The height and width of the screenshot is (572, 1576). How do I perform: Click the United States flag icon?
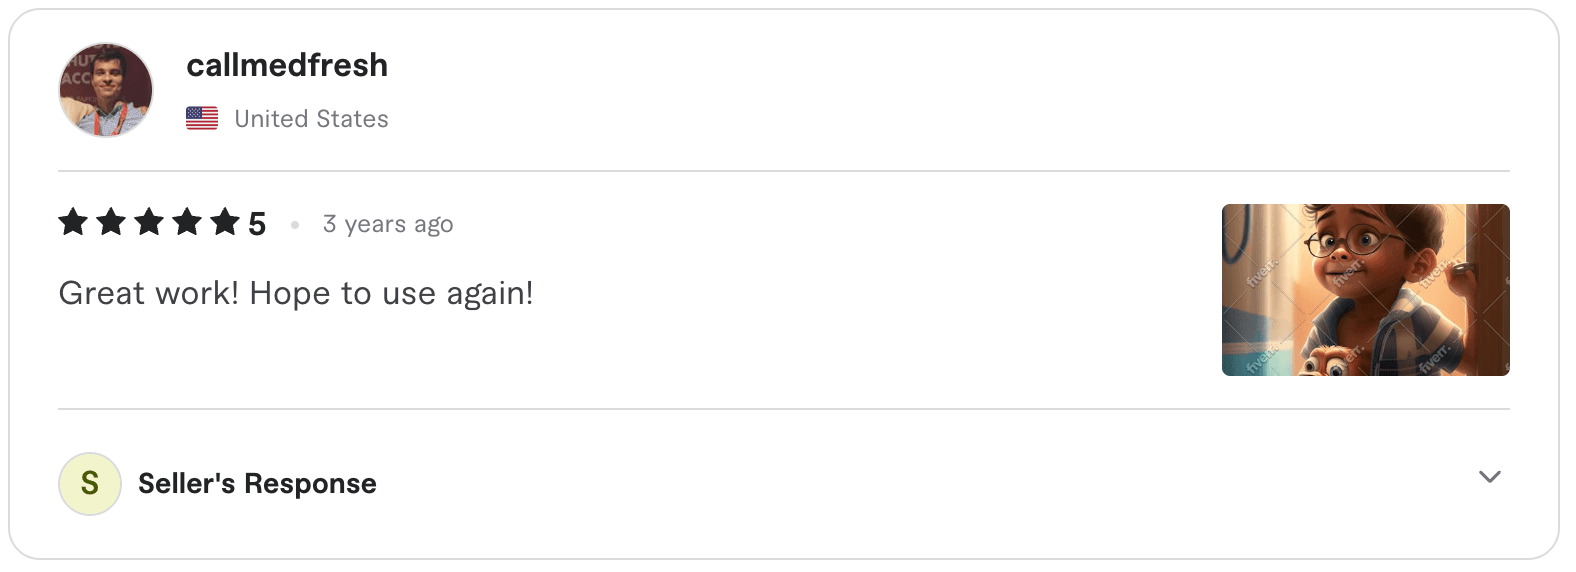[x=202, y=119]
